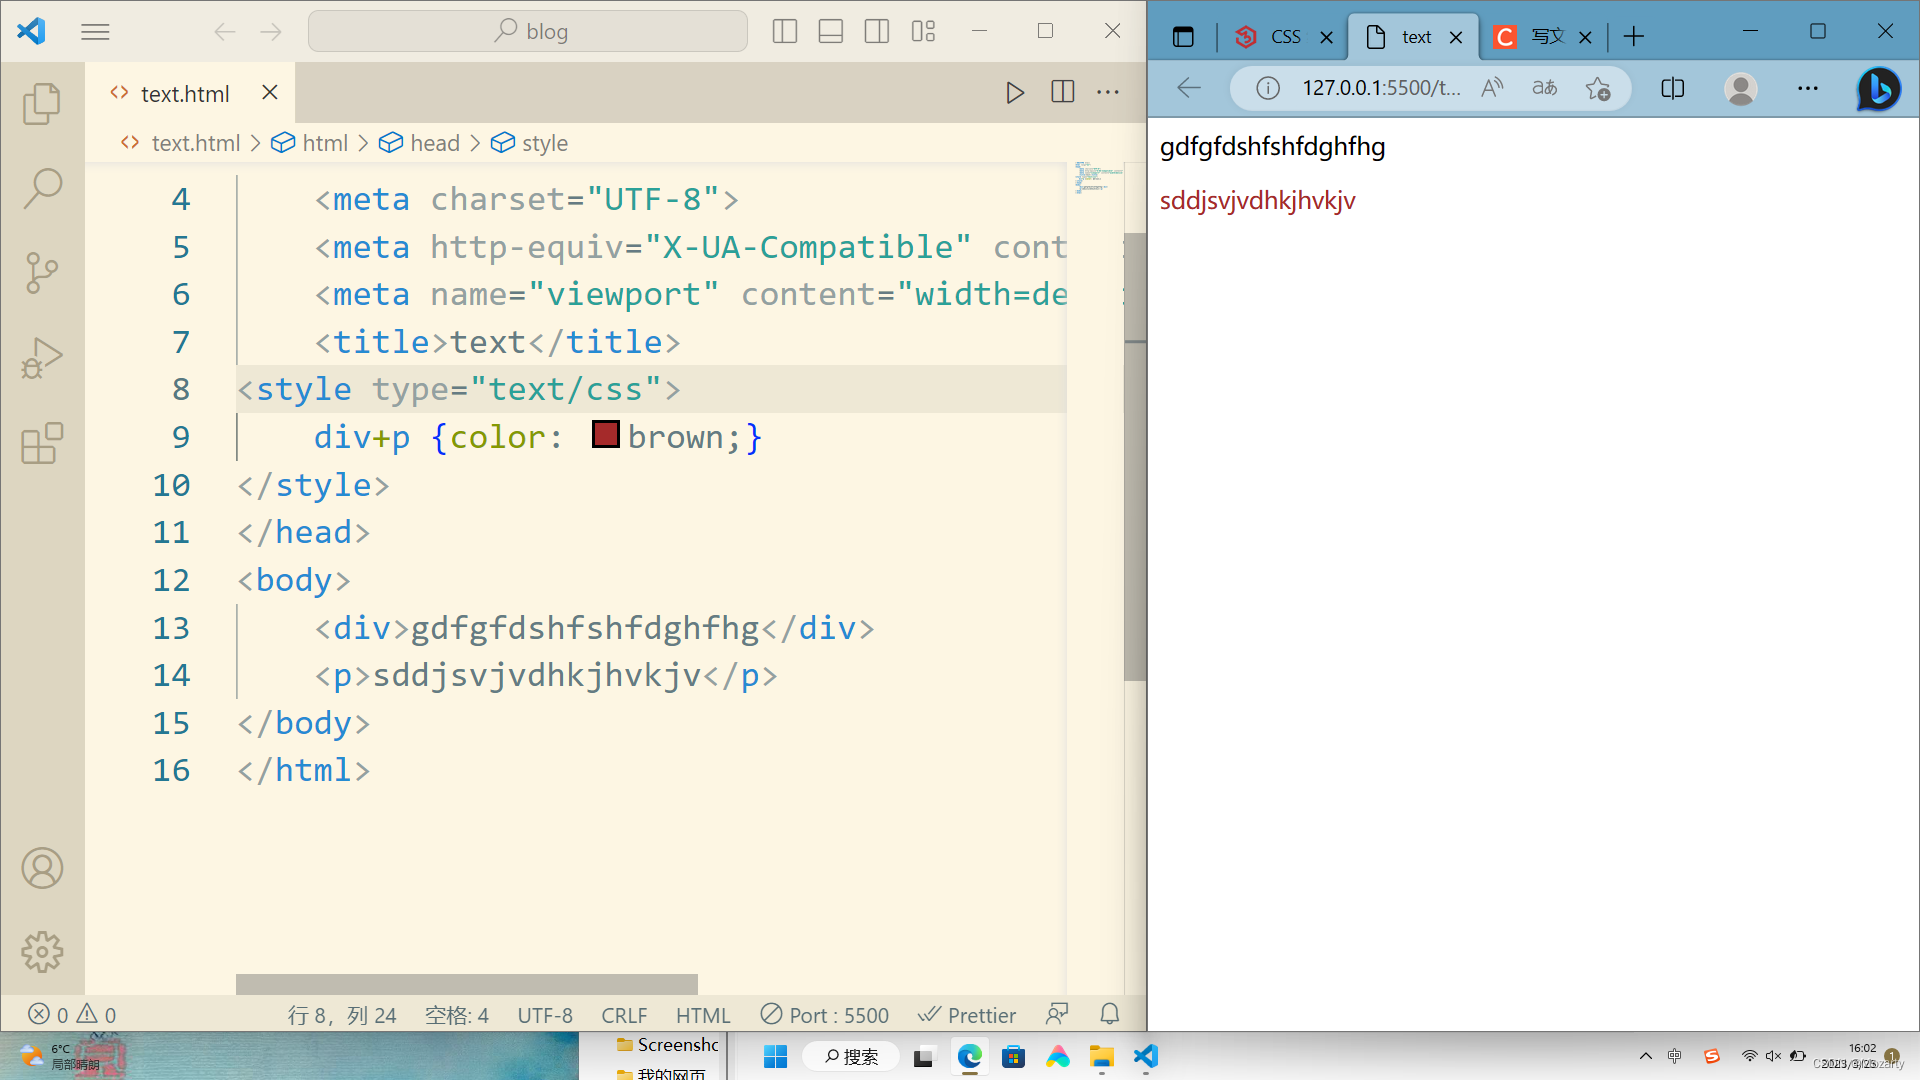Open the VS Code hamburger menu
The image size is (1920, 1080).
pos(95,32)
